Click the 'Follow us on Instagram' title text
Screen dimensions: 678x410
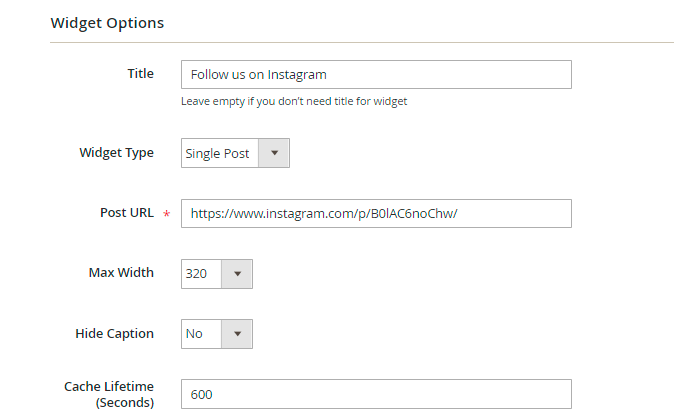click(258, 74)
